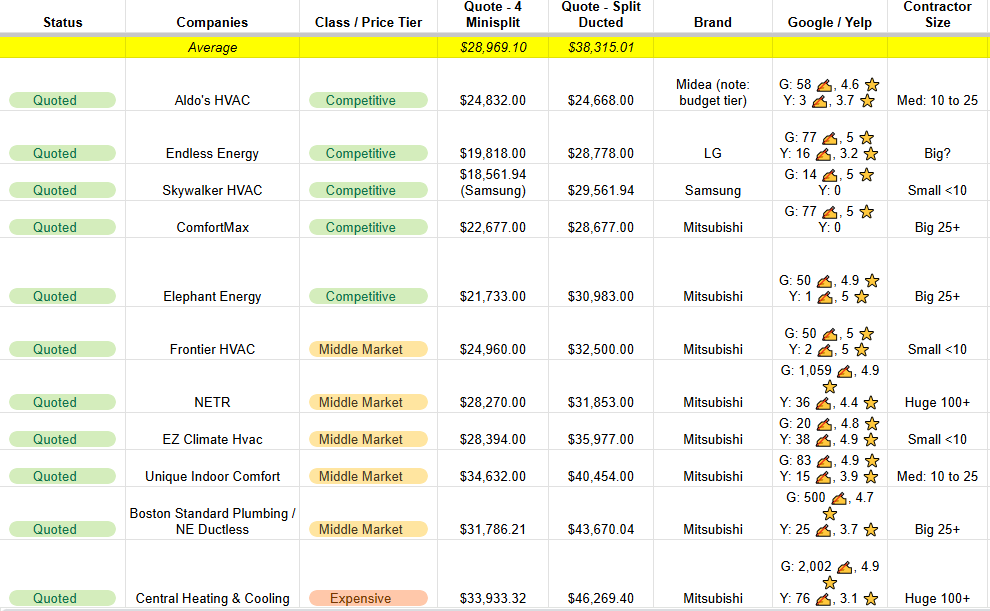Click the G: 500 ratings cell
Image resolution: width=990 pixels, height=611 pixels.
(830, 513)
